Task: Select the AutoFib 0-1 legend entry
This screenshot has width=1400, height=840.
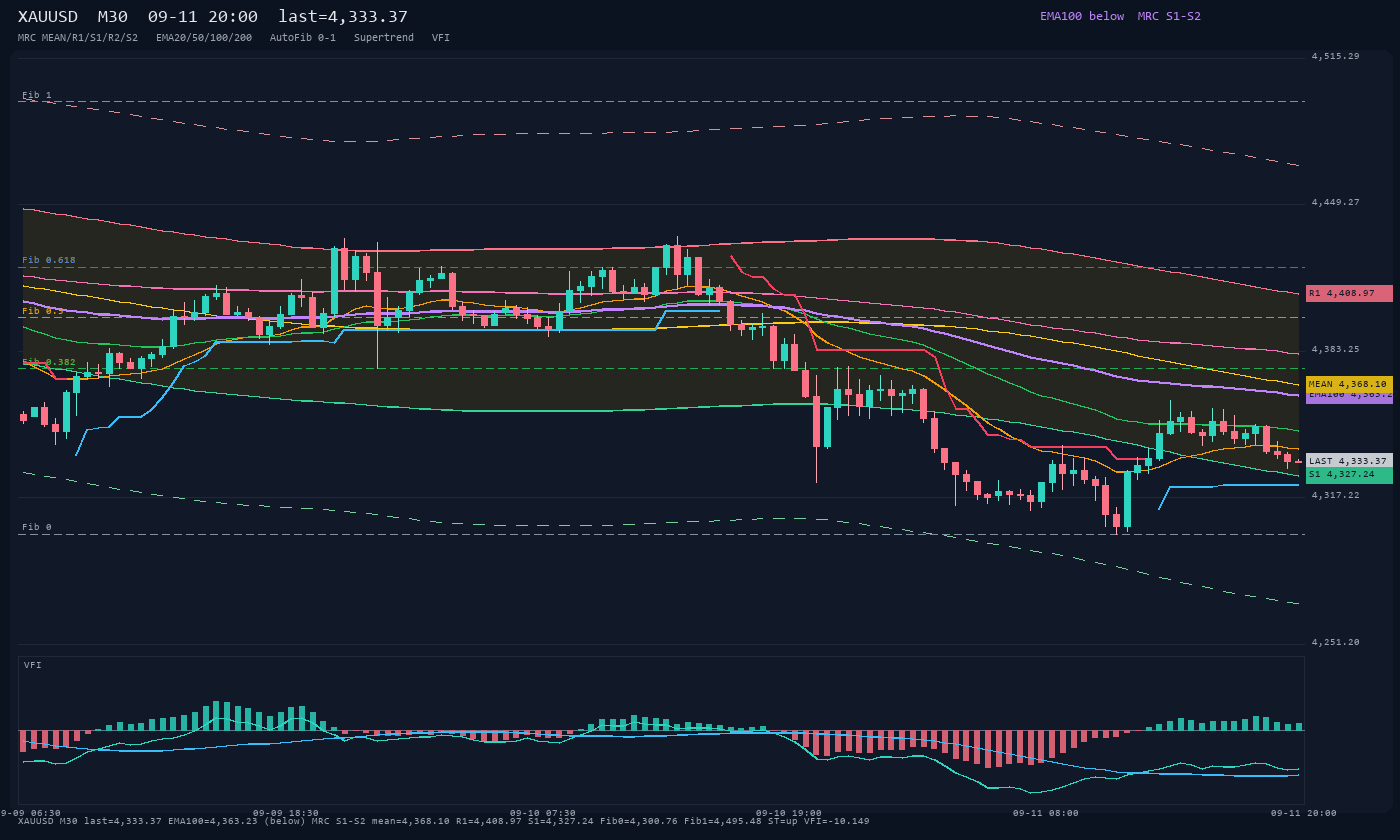Action: (x=303, y=38)
